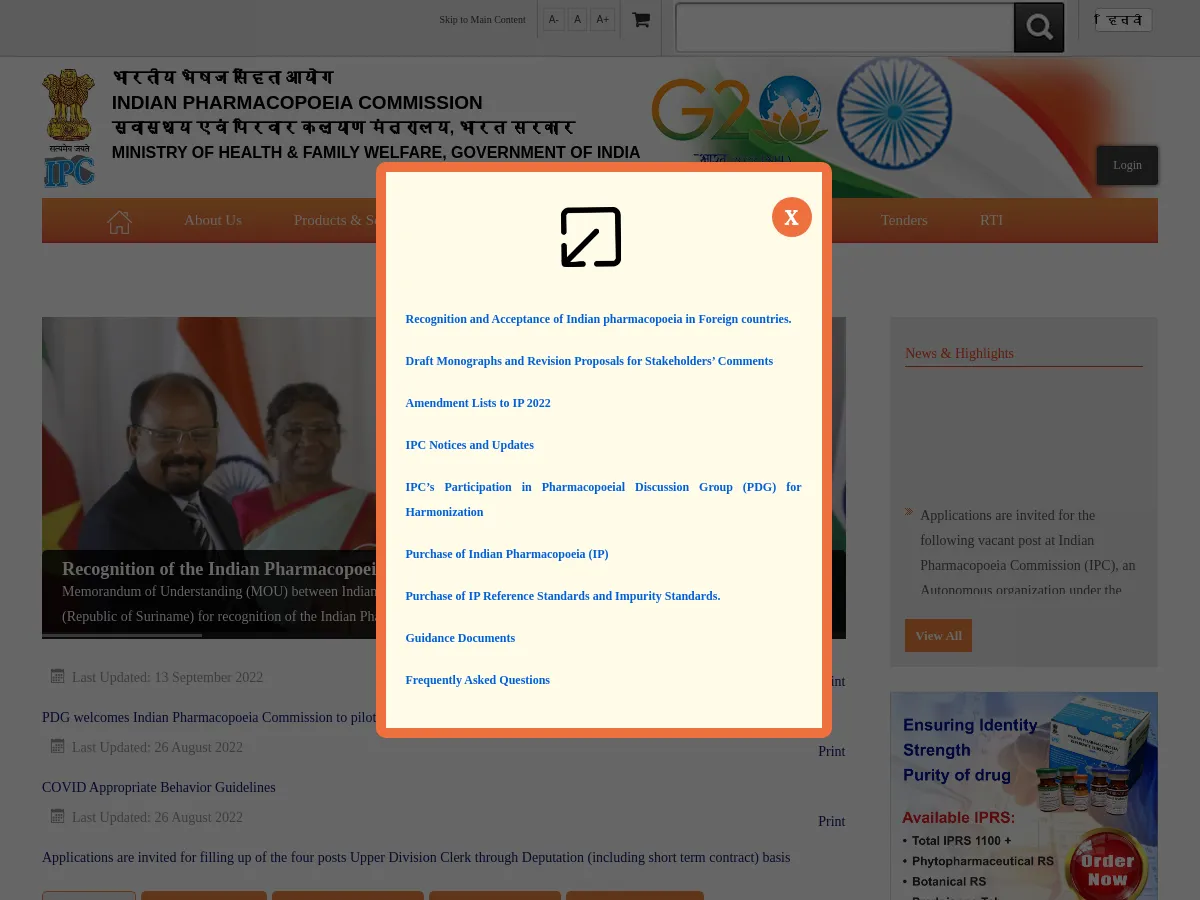Open Purchase of Indian Pharmacopoeia (IP) link
Screen dimensions: 1200x900
(506, 554)
